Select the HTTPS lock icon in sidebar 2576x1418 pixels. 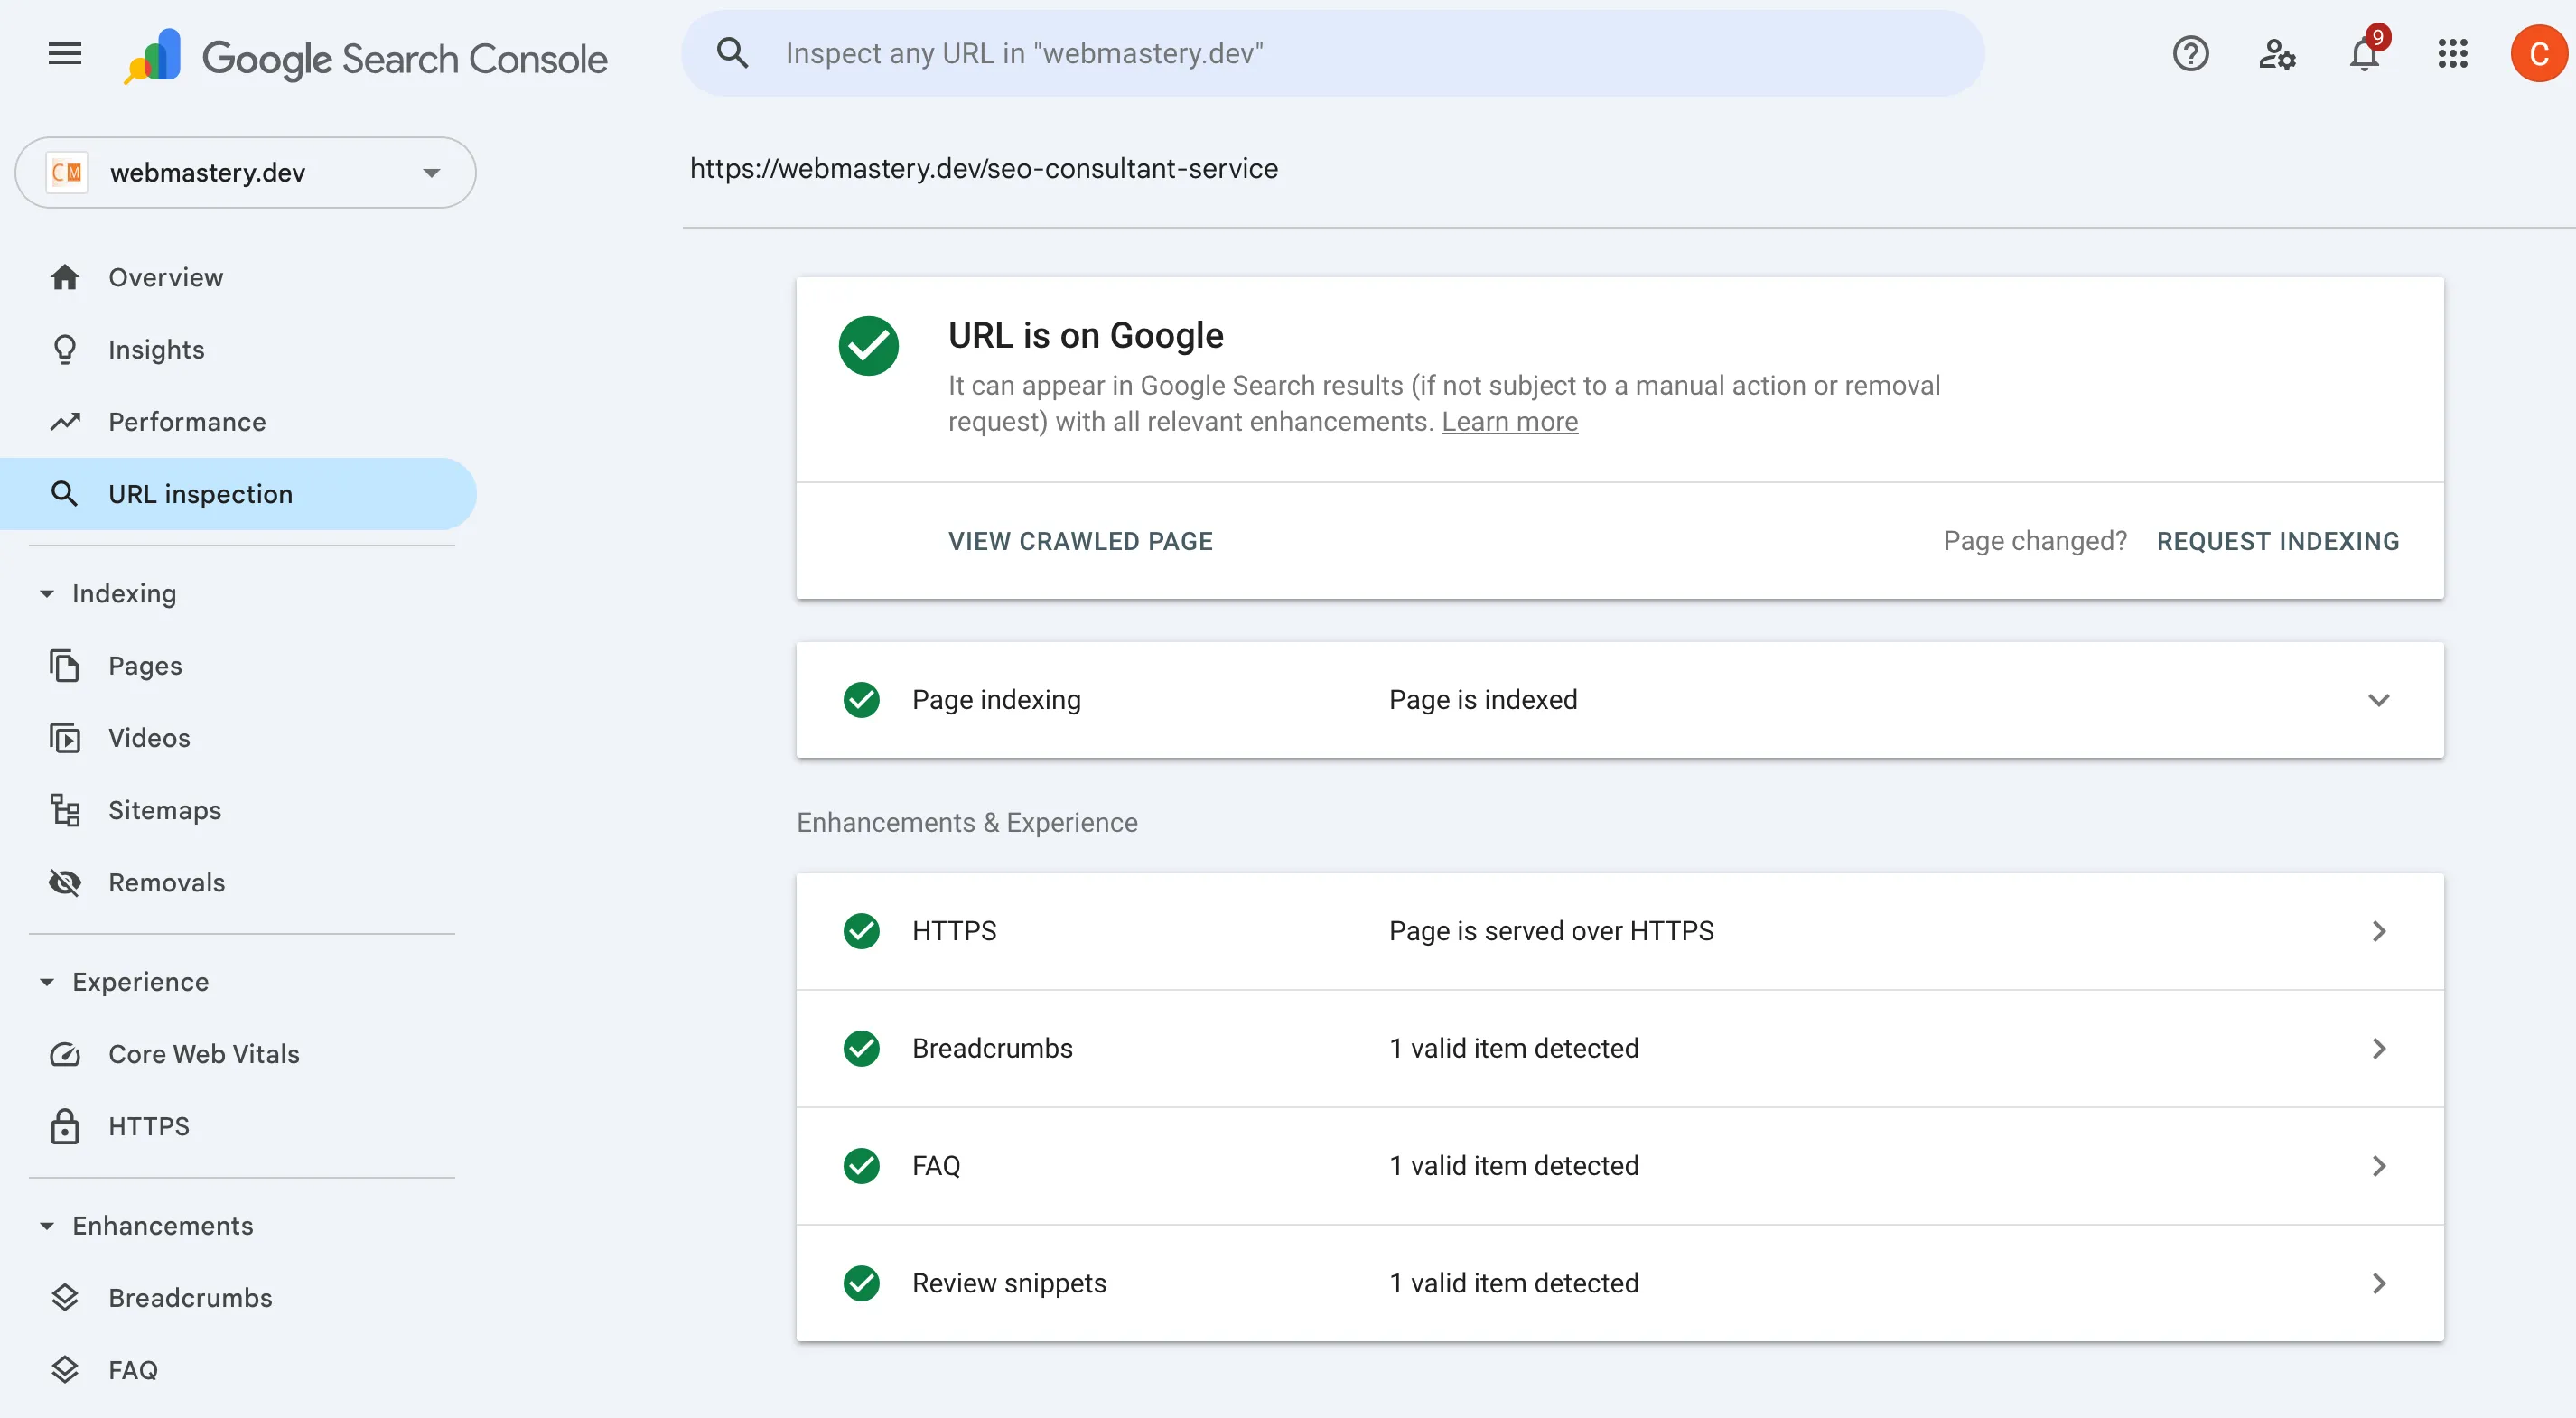pyautogui.click(x=65, y=1125)
